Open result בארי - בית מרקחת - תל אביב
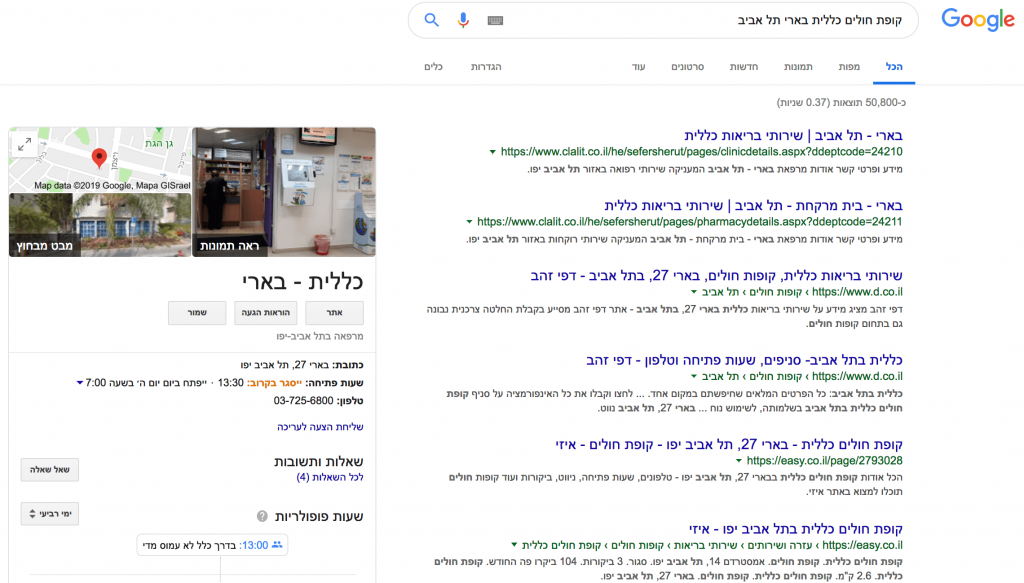The image size is (1024, 583). 753,205
